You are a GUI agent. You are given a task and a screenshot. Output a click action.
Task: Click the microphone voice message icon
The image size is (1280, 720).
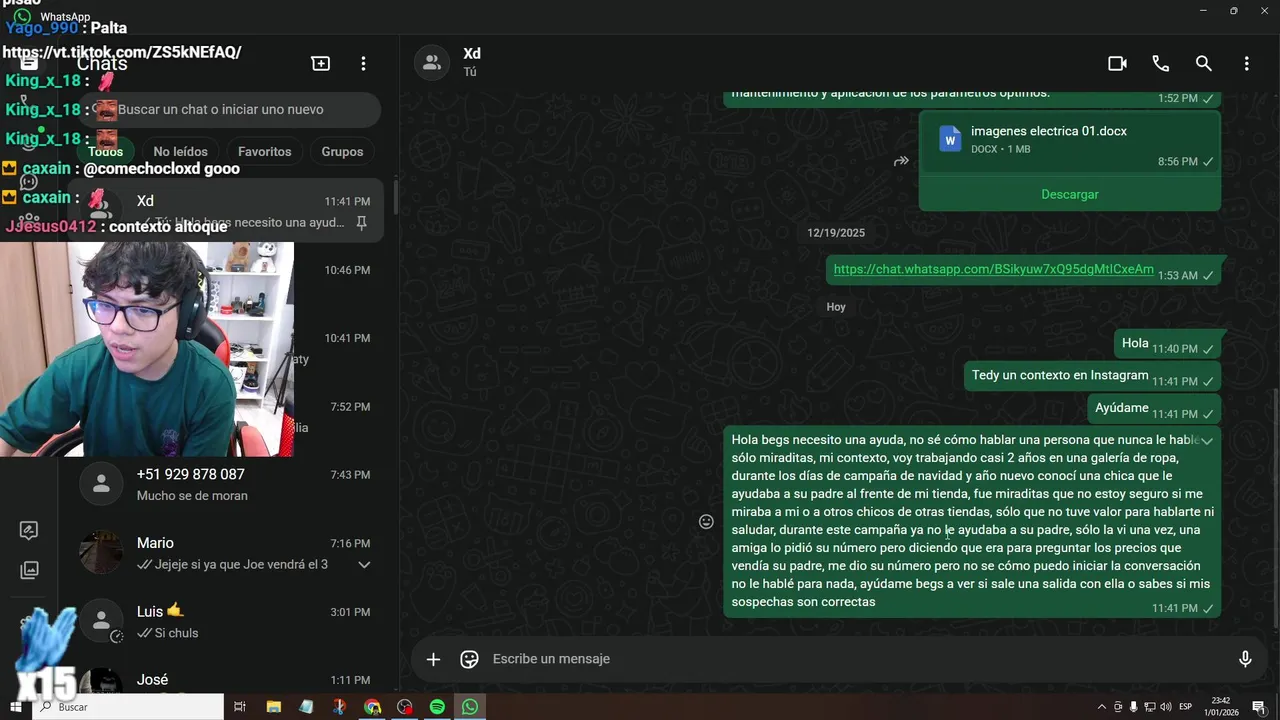(x=1245, y=659)
